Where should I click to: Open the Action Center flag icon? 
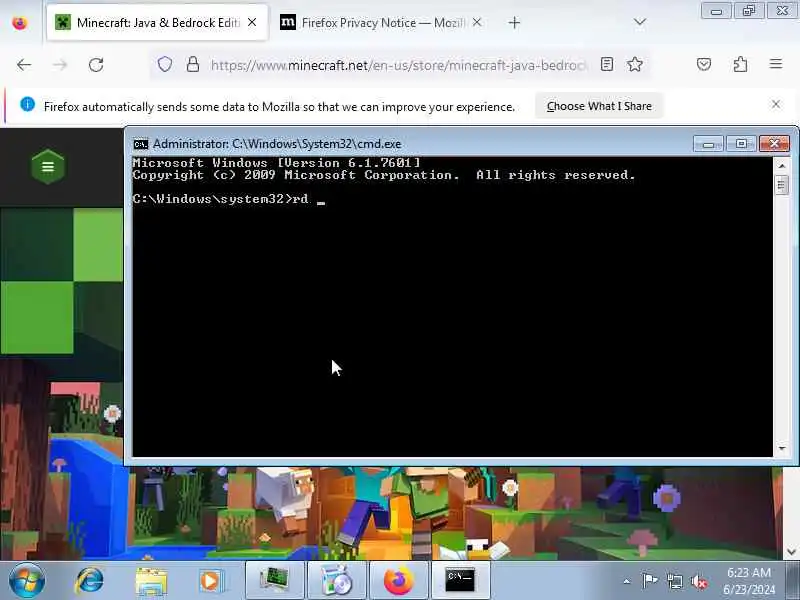coord(650,581)
